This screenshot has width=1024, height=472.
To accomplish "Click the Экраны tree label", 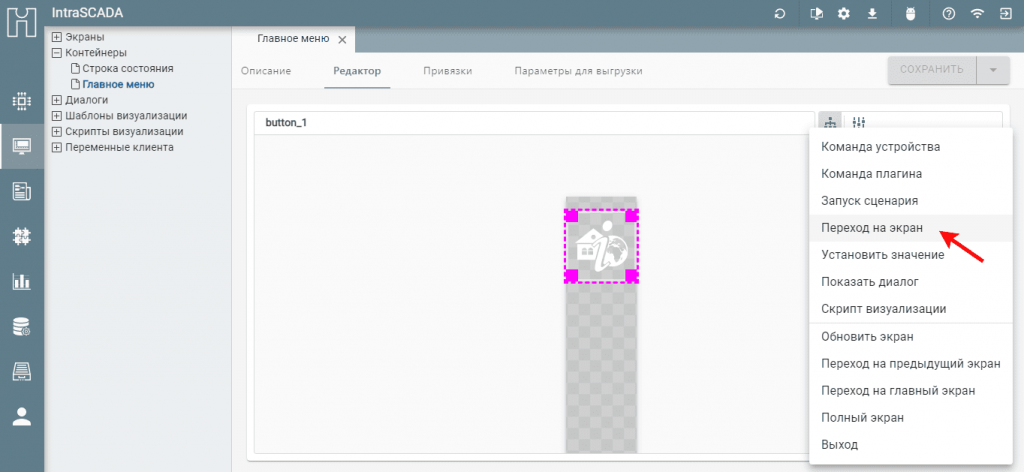I will (85, 37).
